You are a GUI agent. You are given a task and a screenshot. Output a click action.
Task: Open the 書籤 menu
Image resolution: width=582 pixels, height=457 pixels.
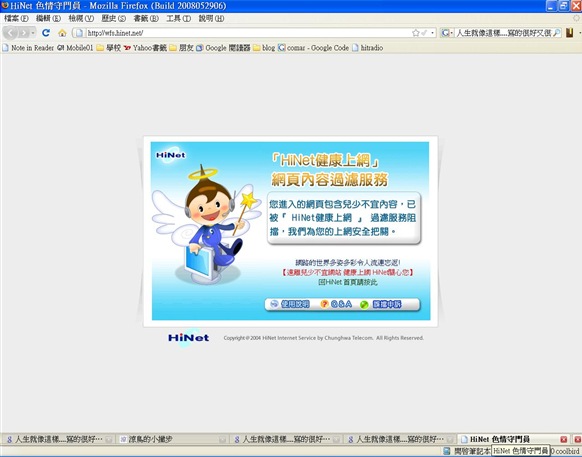tap(146, 18)
